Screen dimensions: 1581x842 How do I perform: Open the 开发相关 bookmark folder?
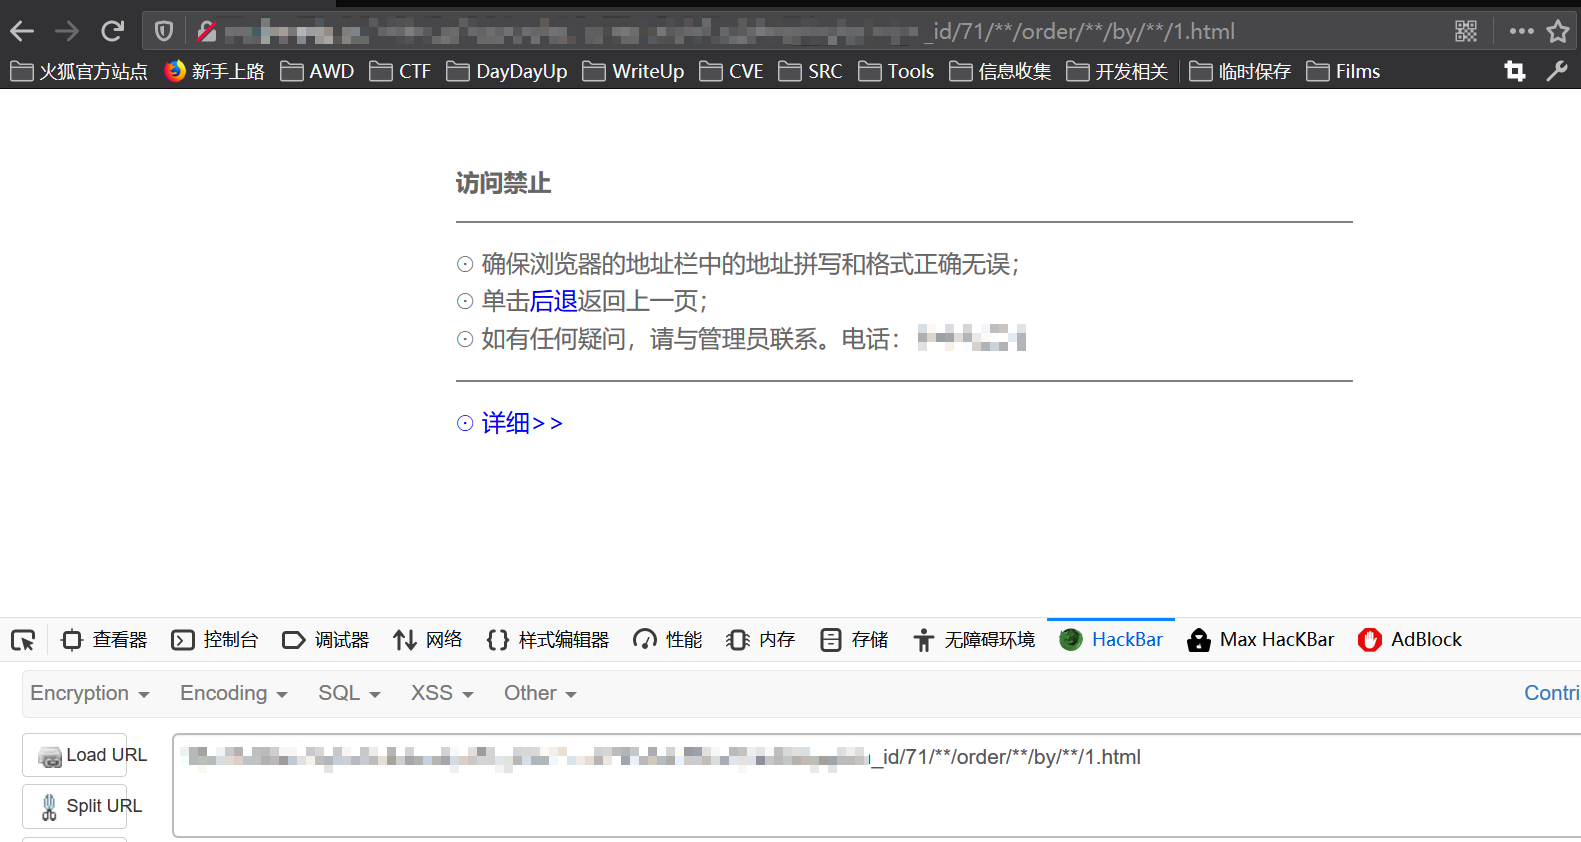click(1117, 71)
